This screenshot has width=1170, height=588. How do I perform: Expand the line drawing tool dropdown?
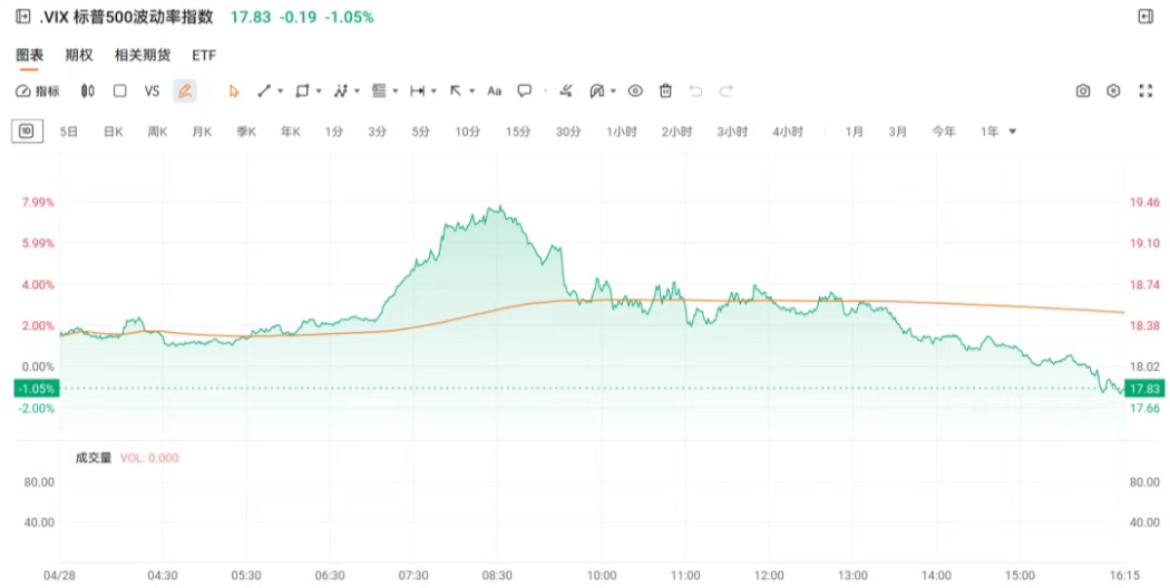coord(281,91)
